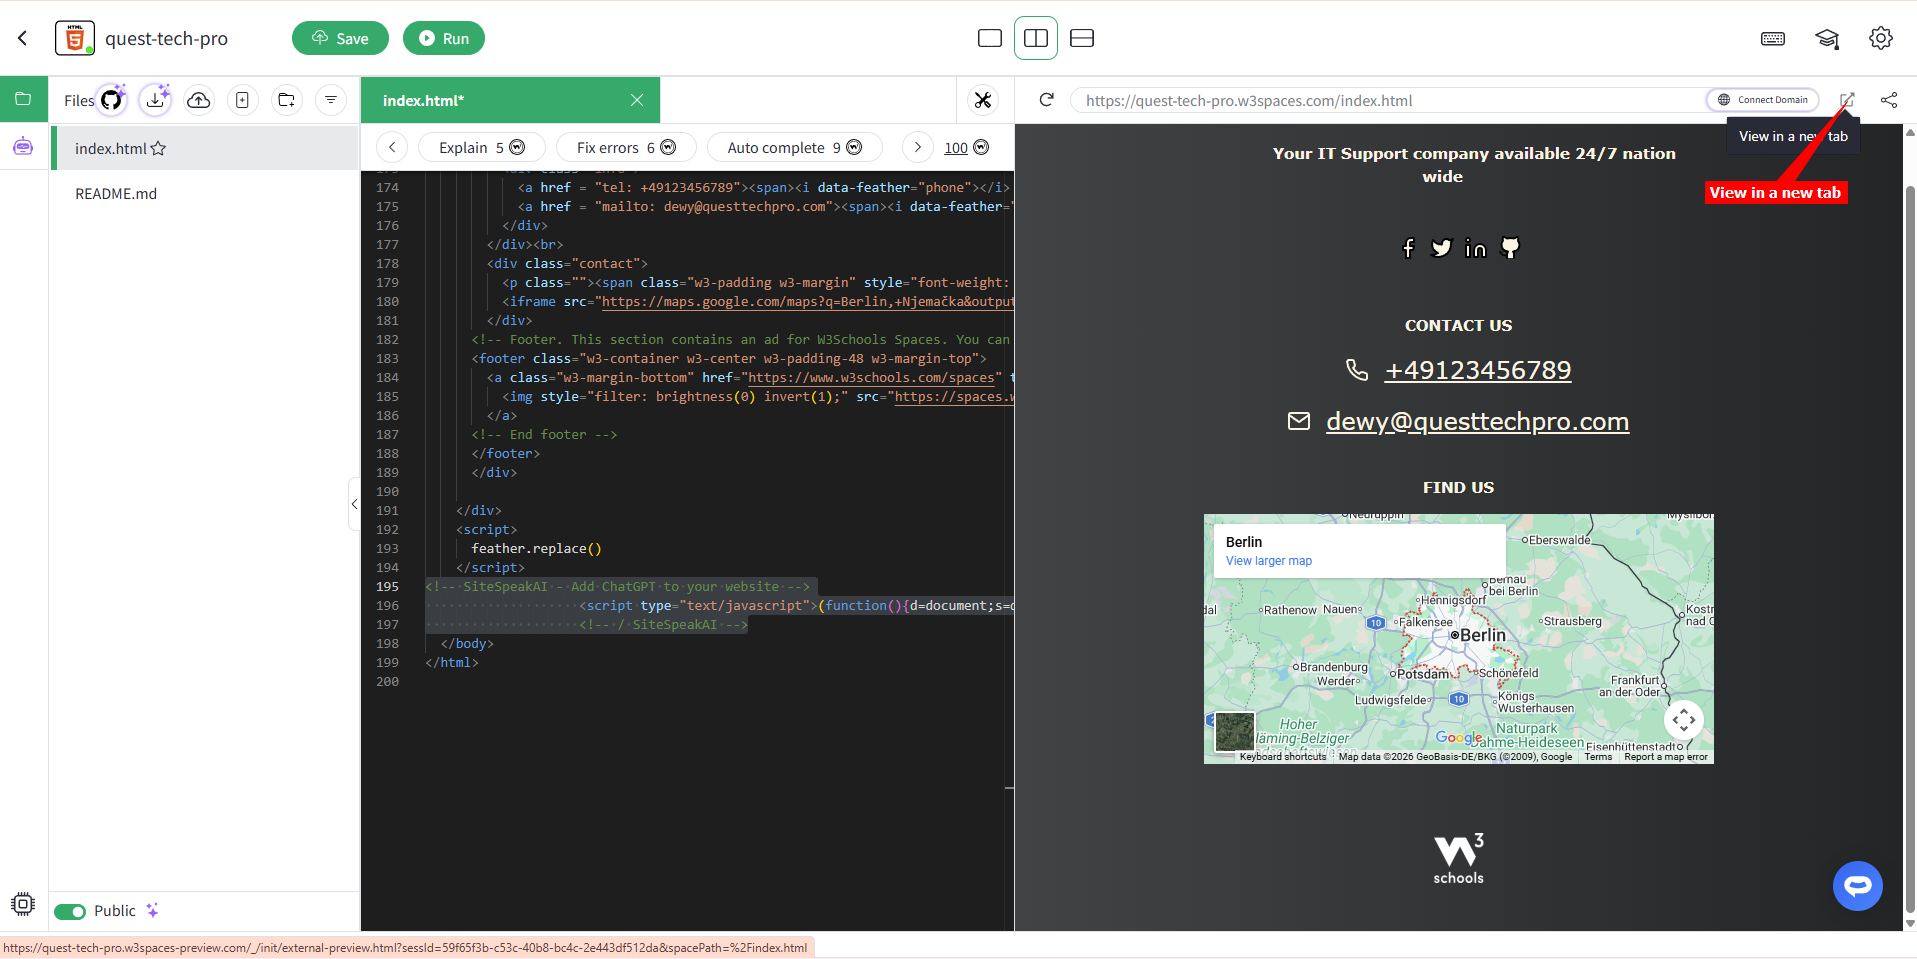Screen dimensions: 1917x959
Task: Click the Connect Domain button
Action: click(1763, 100)
